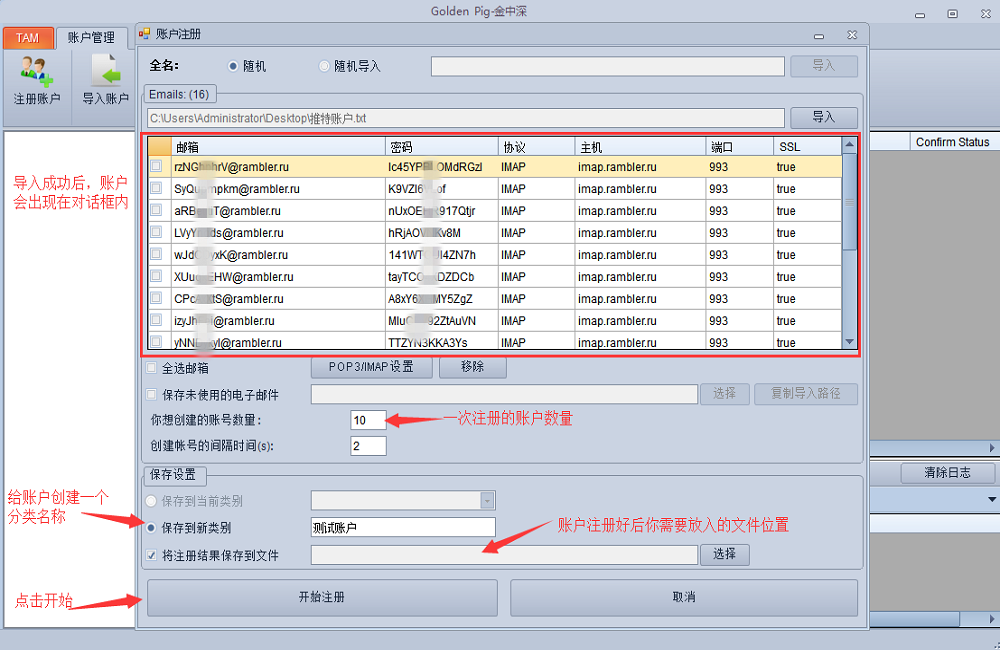Click the 清除日志 button in main window
Viewport: 1000px width, 650px height.
click(x=947, y=473)
